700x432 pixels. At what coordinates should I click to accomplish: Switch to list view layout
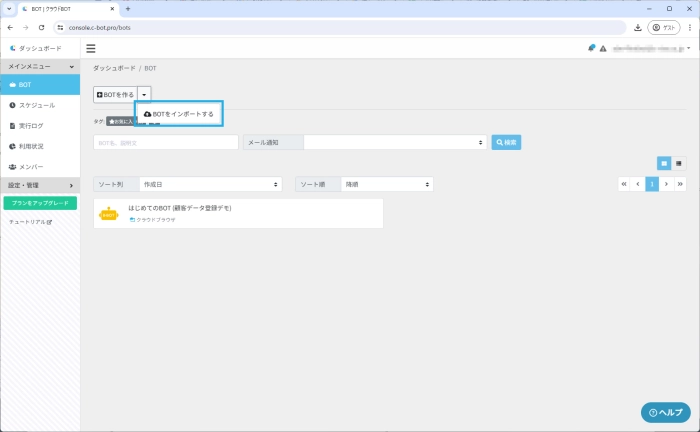tap(679, 163)
